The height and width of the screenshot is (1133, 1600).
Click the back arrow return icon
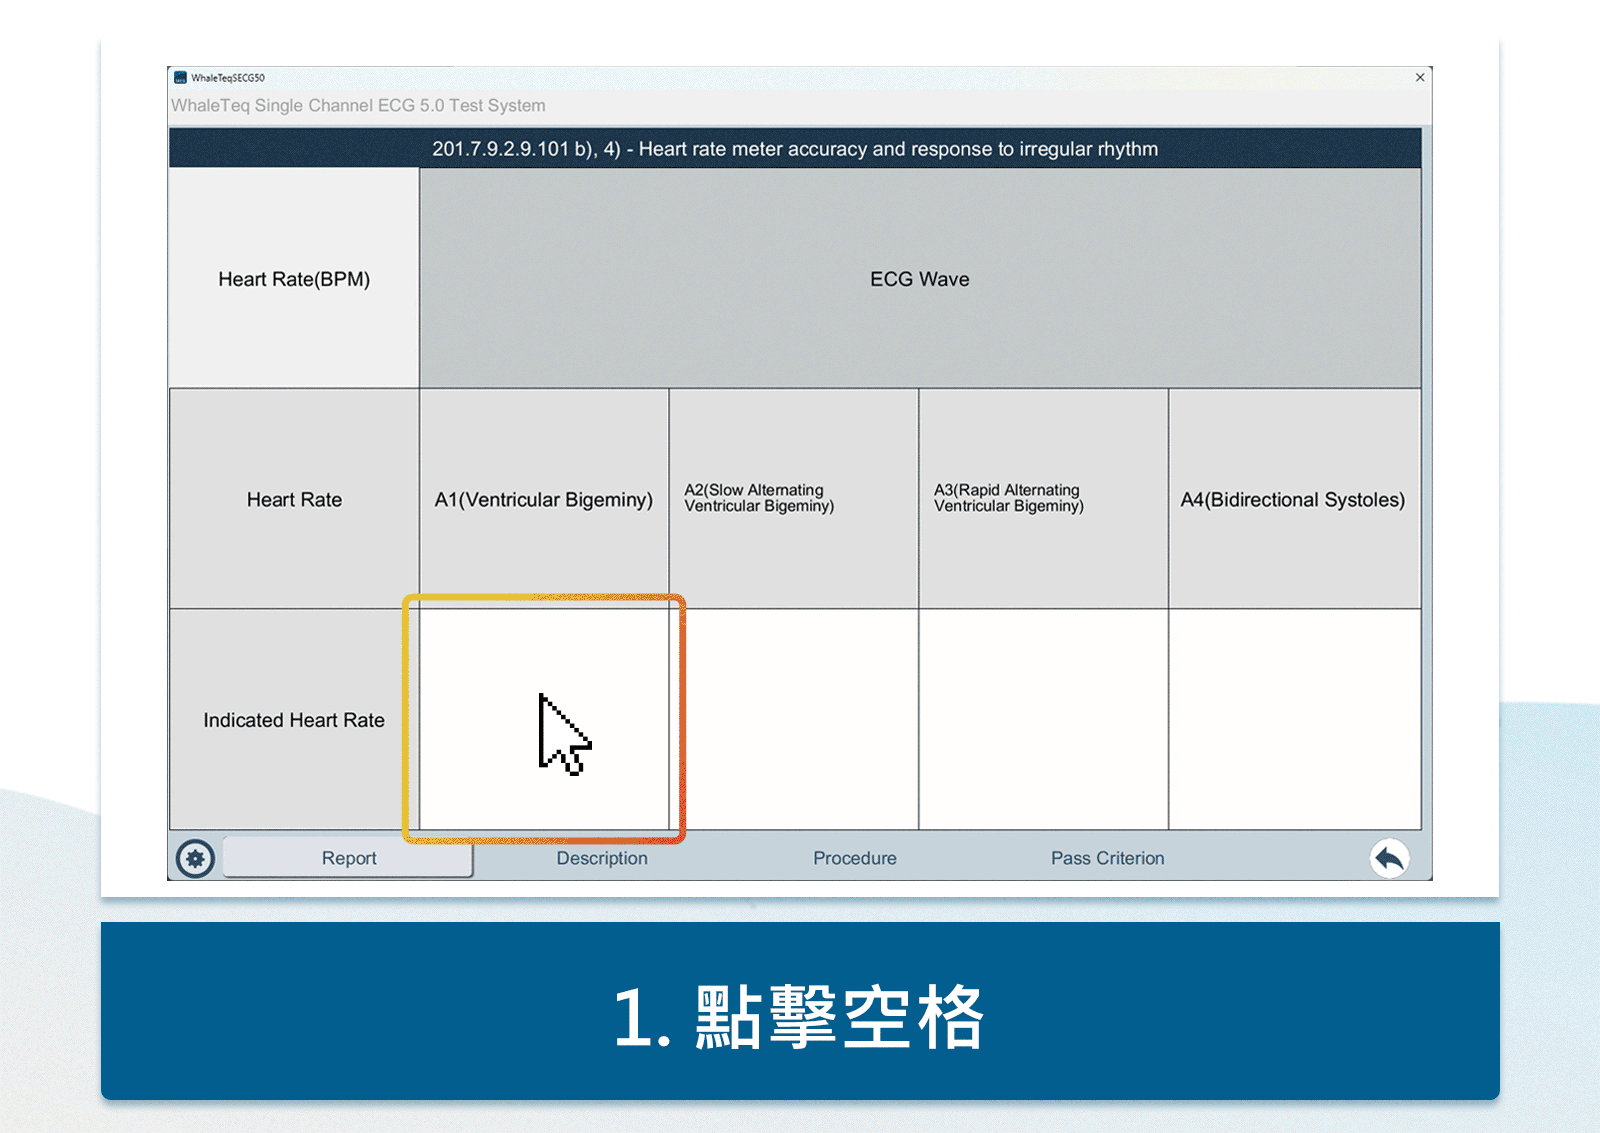pyautogui.click(x=1389, y=858)
